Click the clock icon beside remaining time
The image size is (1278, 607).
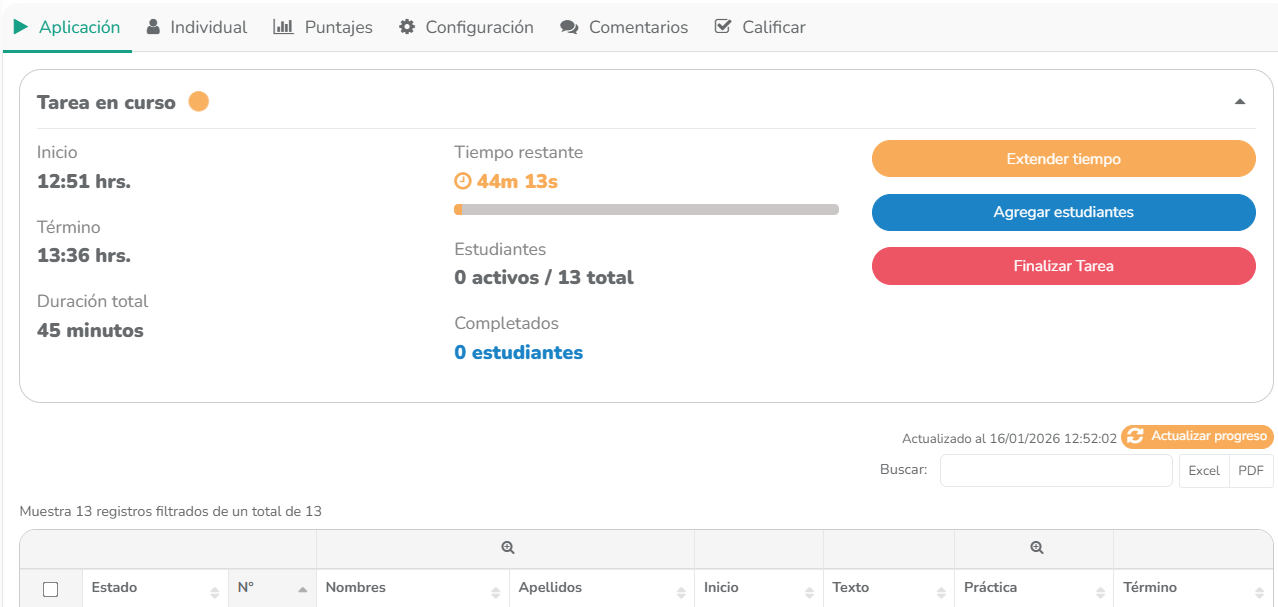click(462, 181)
